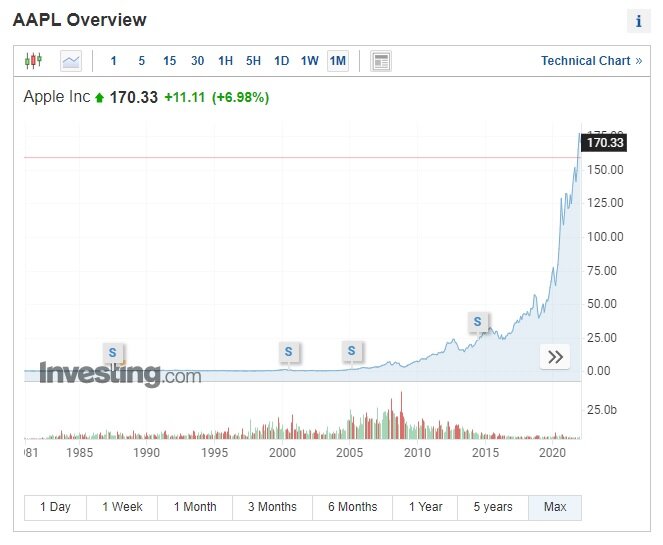Click the split marker near 2005

point(351,351)
